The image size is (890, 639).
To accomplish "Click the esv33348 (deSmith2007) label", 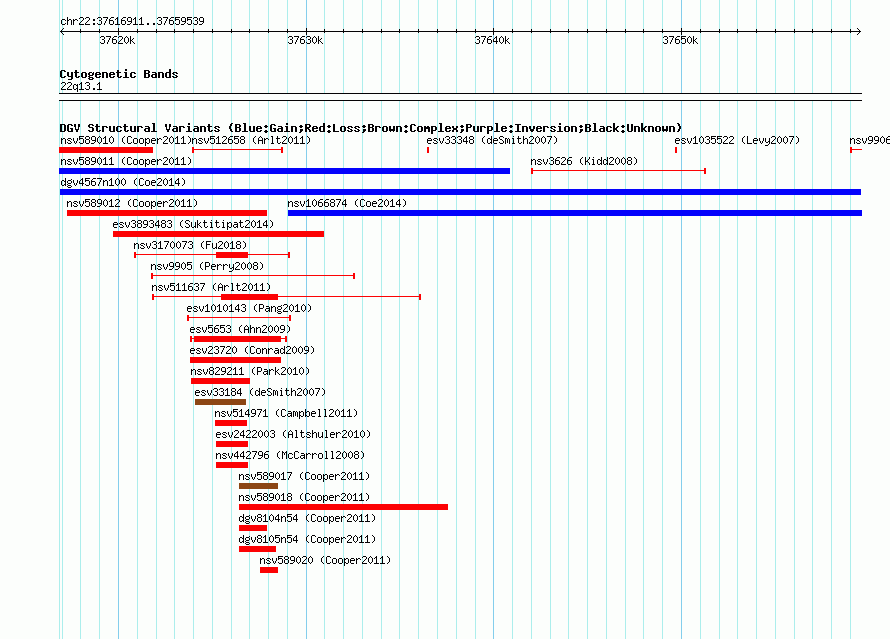I will point(492,140).
